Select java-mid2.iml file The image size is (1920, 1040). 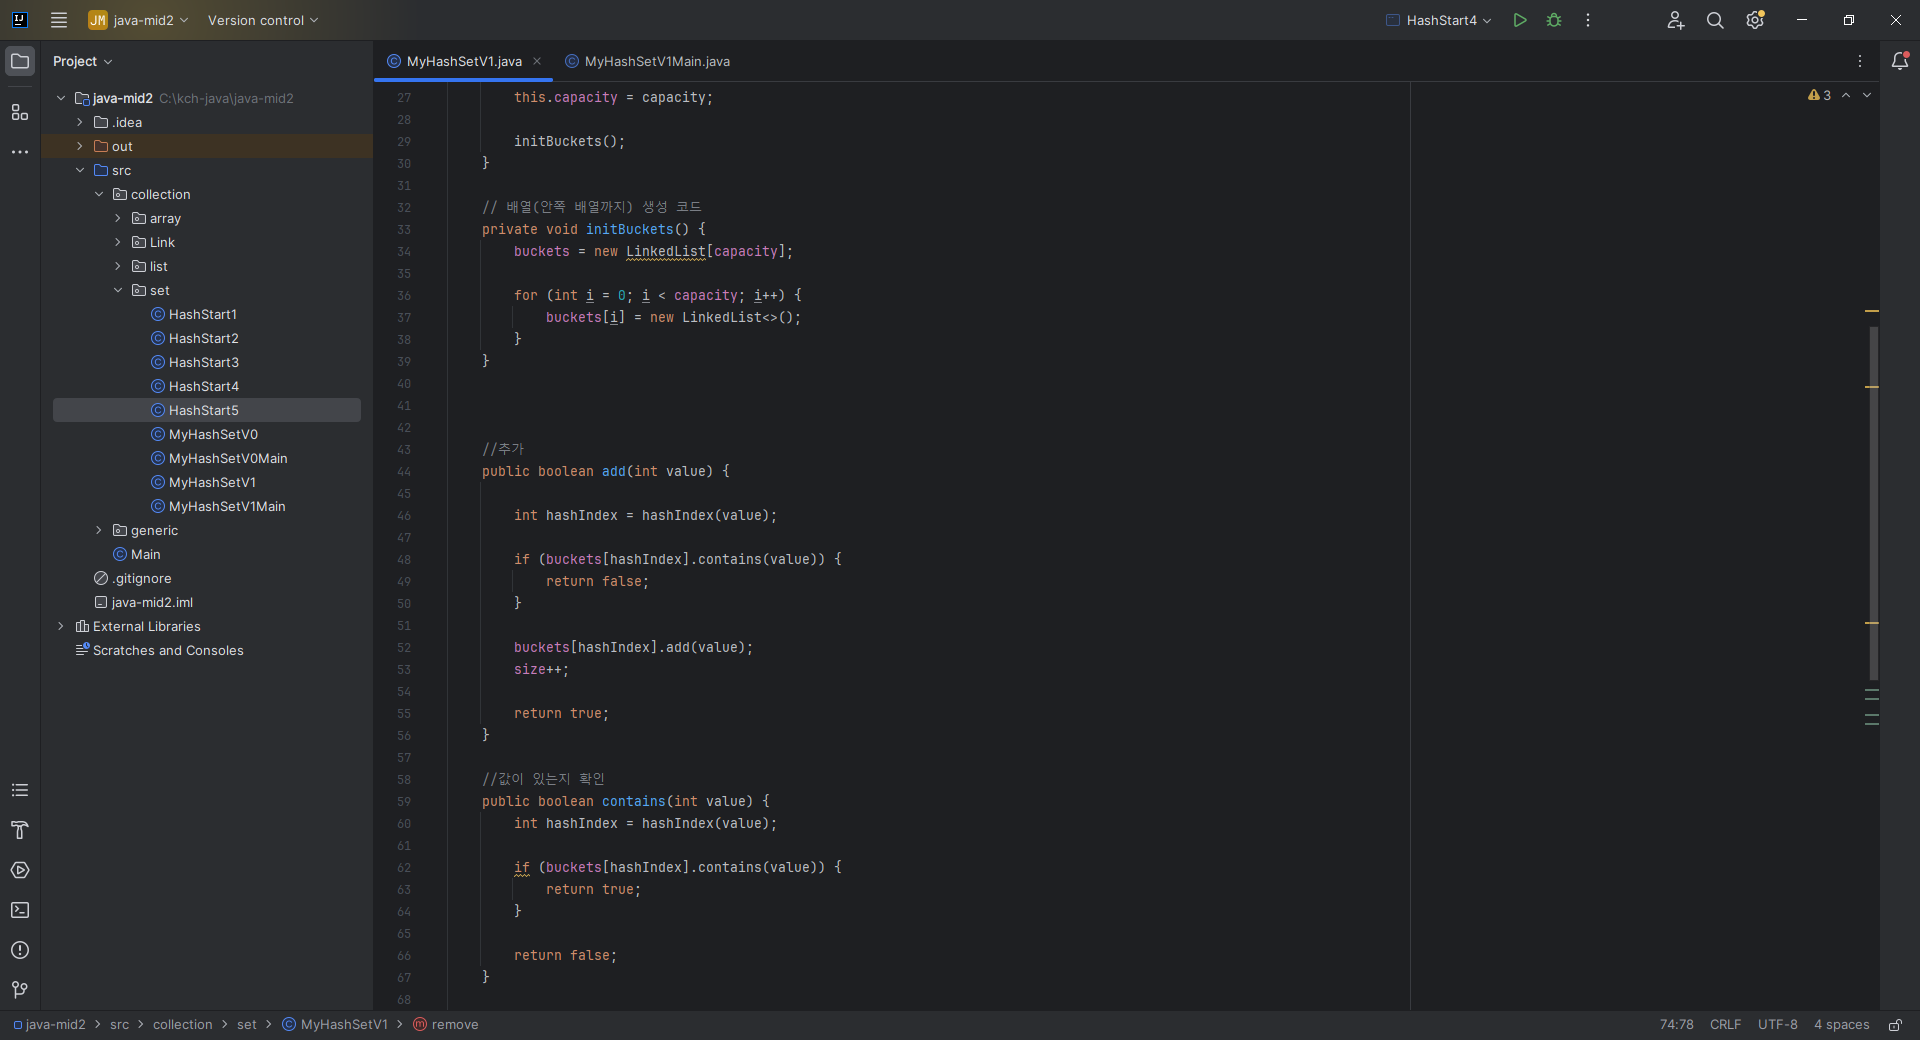(x=152, y=602)
